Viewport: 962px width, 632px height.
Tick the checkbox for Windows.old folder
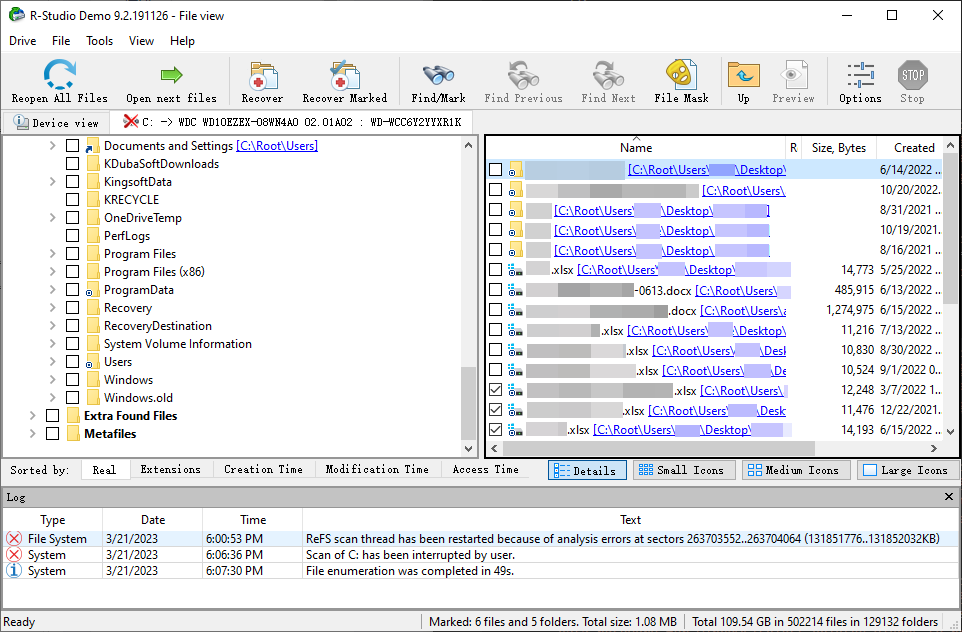(72, 398)
